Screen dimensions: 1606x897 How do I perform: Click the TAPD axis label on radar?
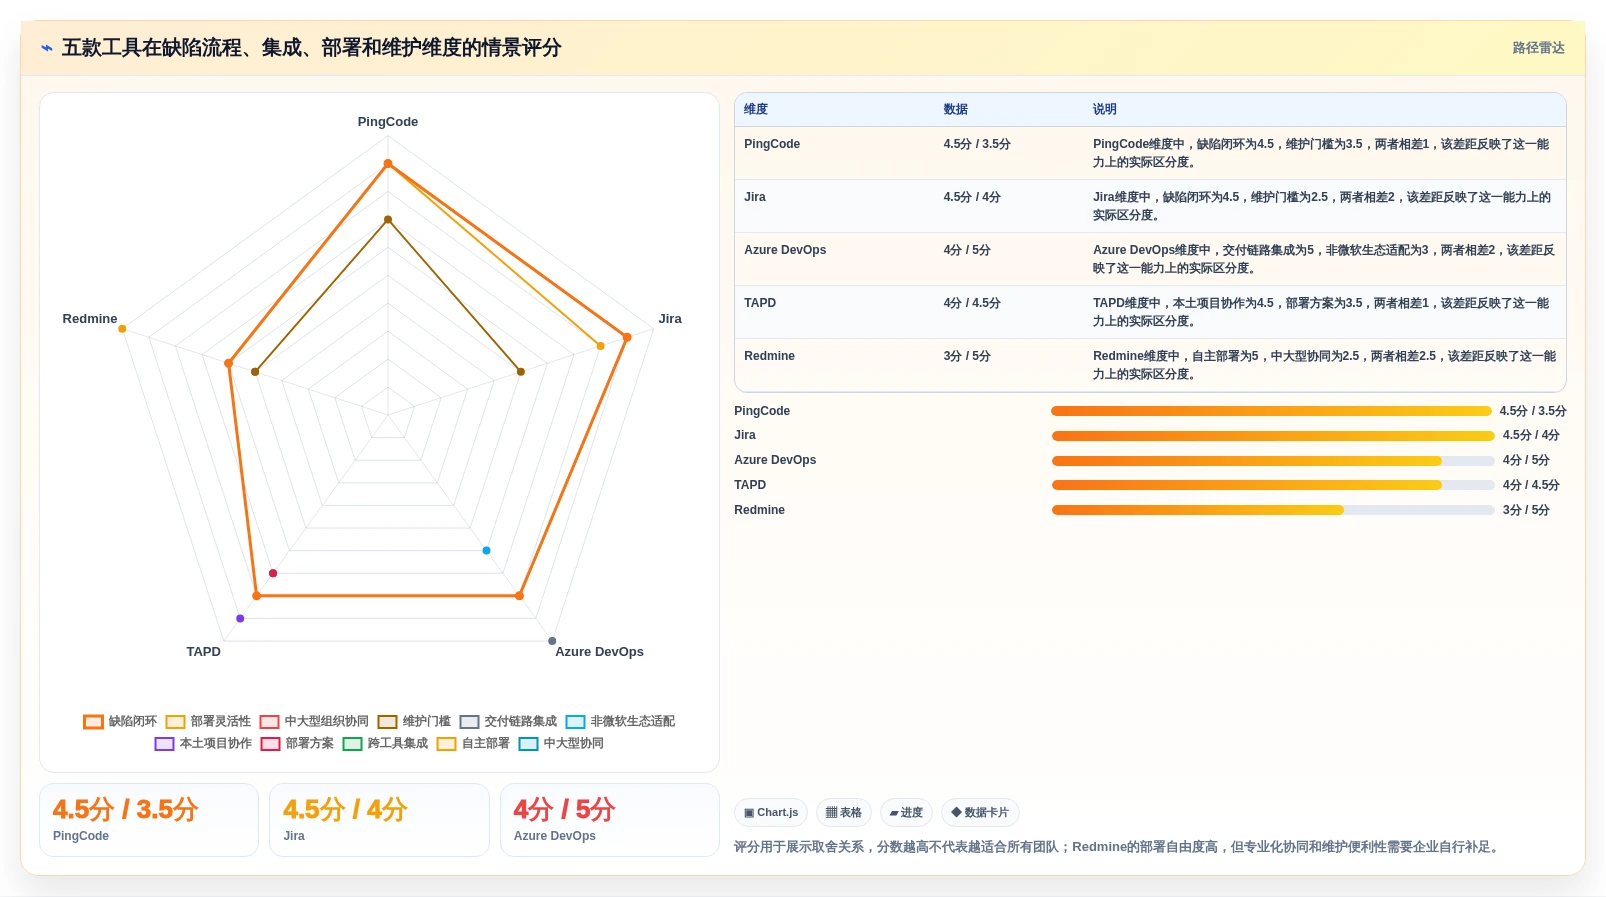[204, 652]
